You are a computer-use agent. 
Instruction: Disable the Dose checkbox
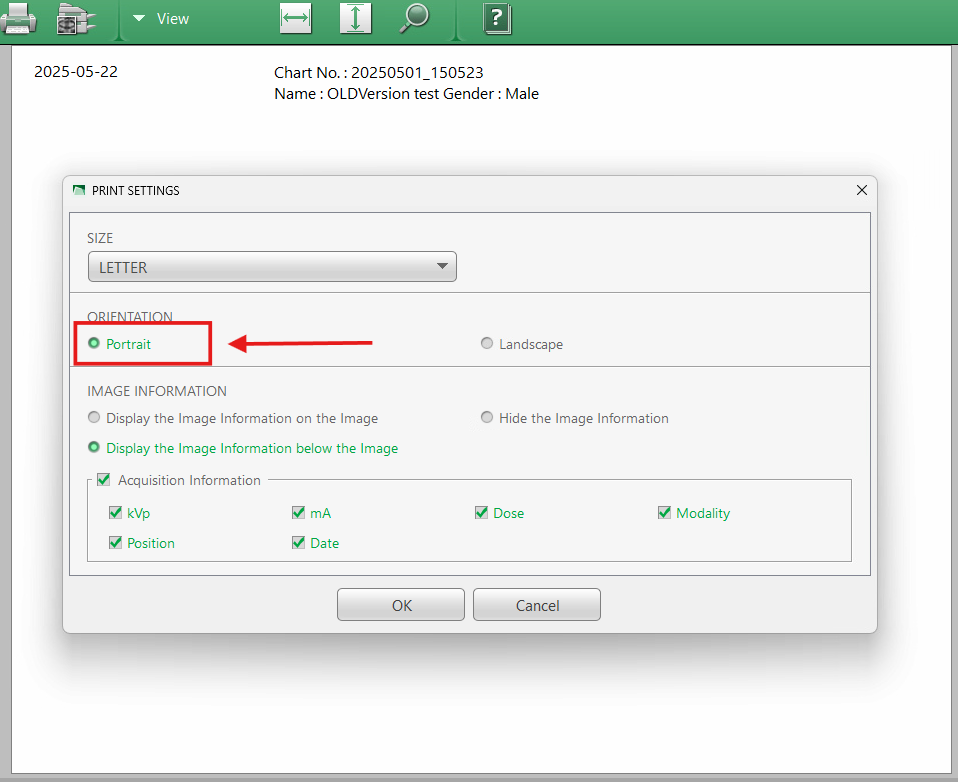pos(482,513)
